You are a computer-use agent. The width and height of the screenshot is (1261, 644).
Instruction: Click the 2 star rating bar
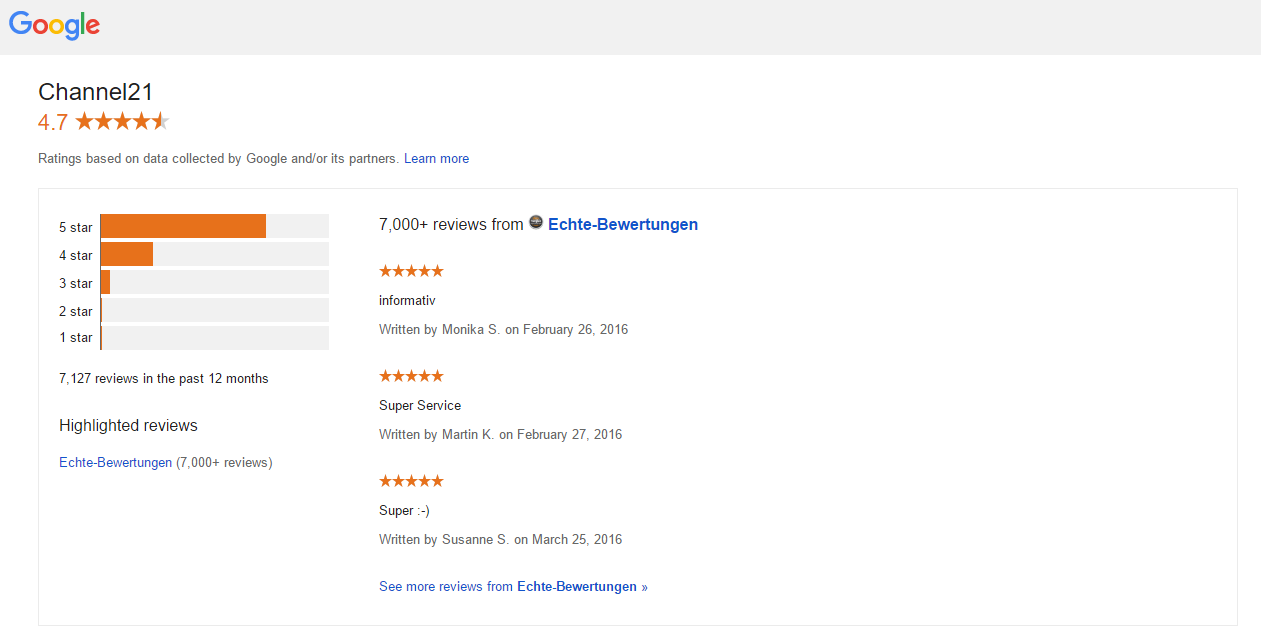tap(214, 310)
